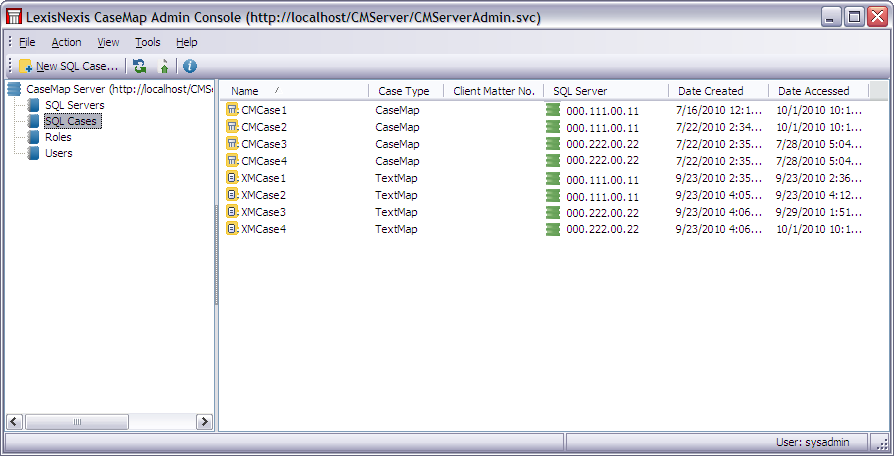Close the Admin Console window
The width and height of the screenshot is (894, 456).
(877, 17)
